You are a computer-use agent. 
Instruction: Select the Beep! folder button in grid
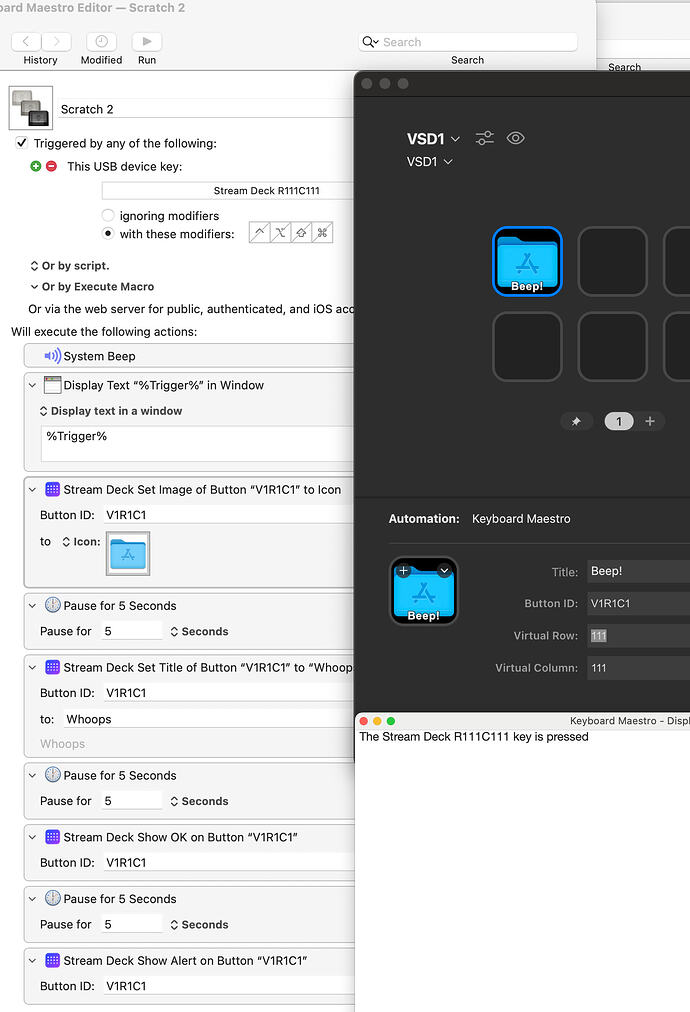[x=527, y=262]
